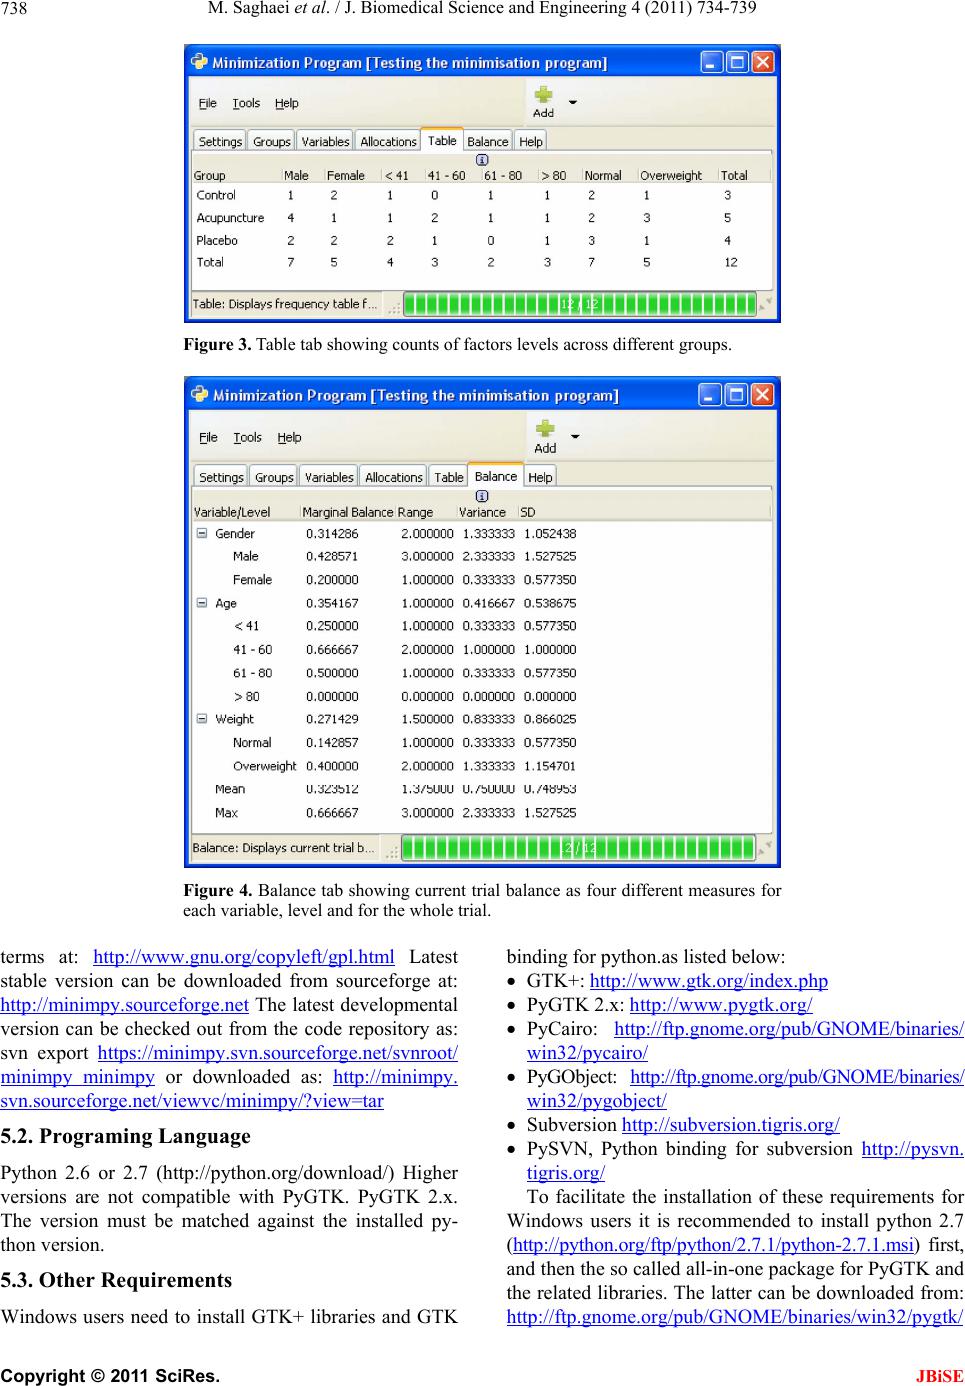Open the pygtk all-in-one download link
The height and width of the screenshot is (1386, 965).
coord(735,1317)
